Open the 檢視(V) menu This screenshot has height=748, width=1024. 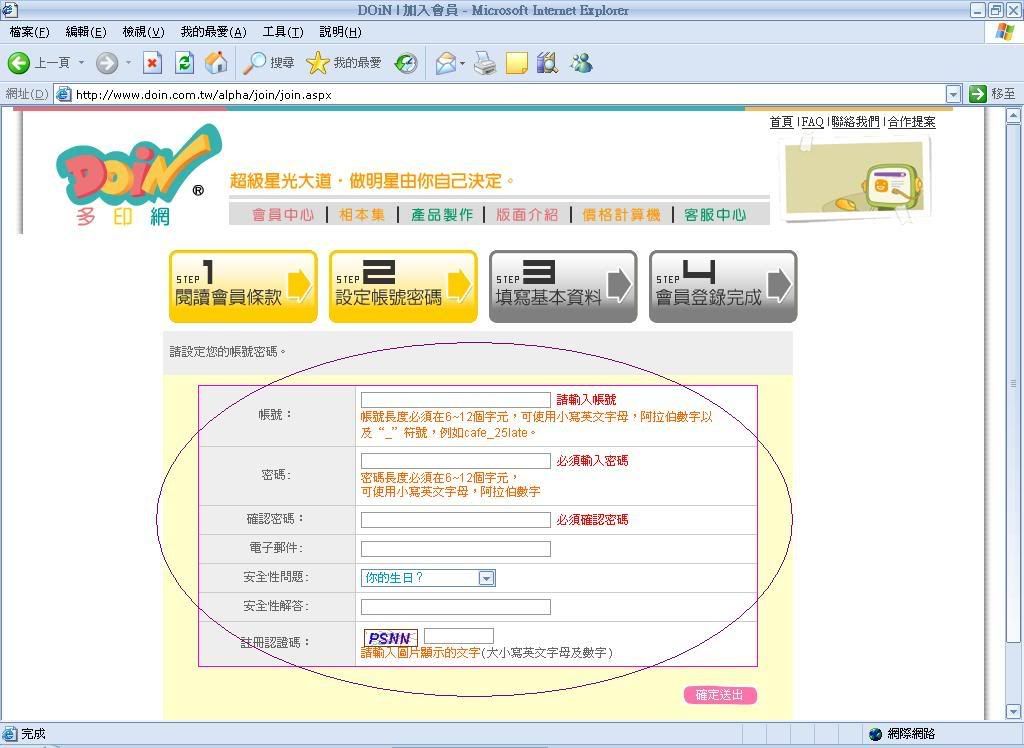click(x=142, y=32)
